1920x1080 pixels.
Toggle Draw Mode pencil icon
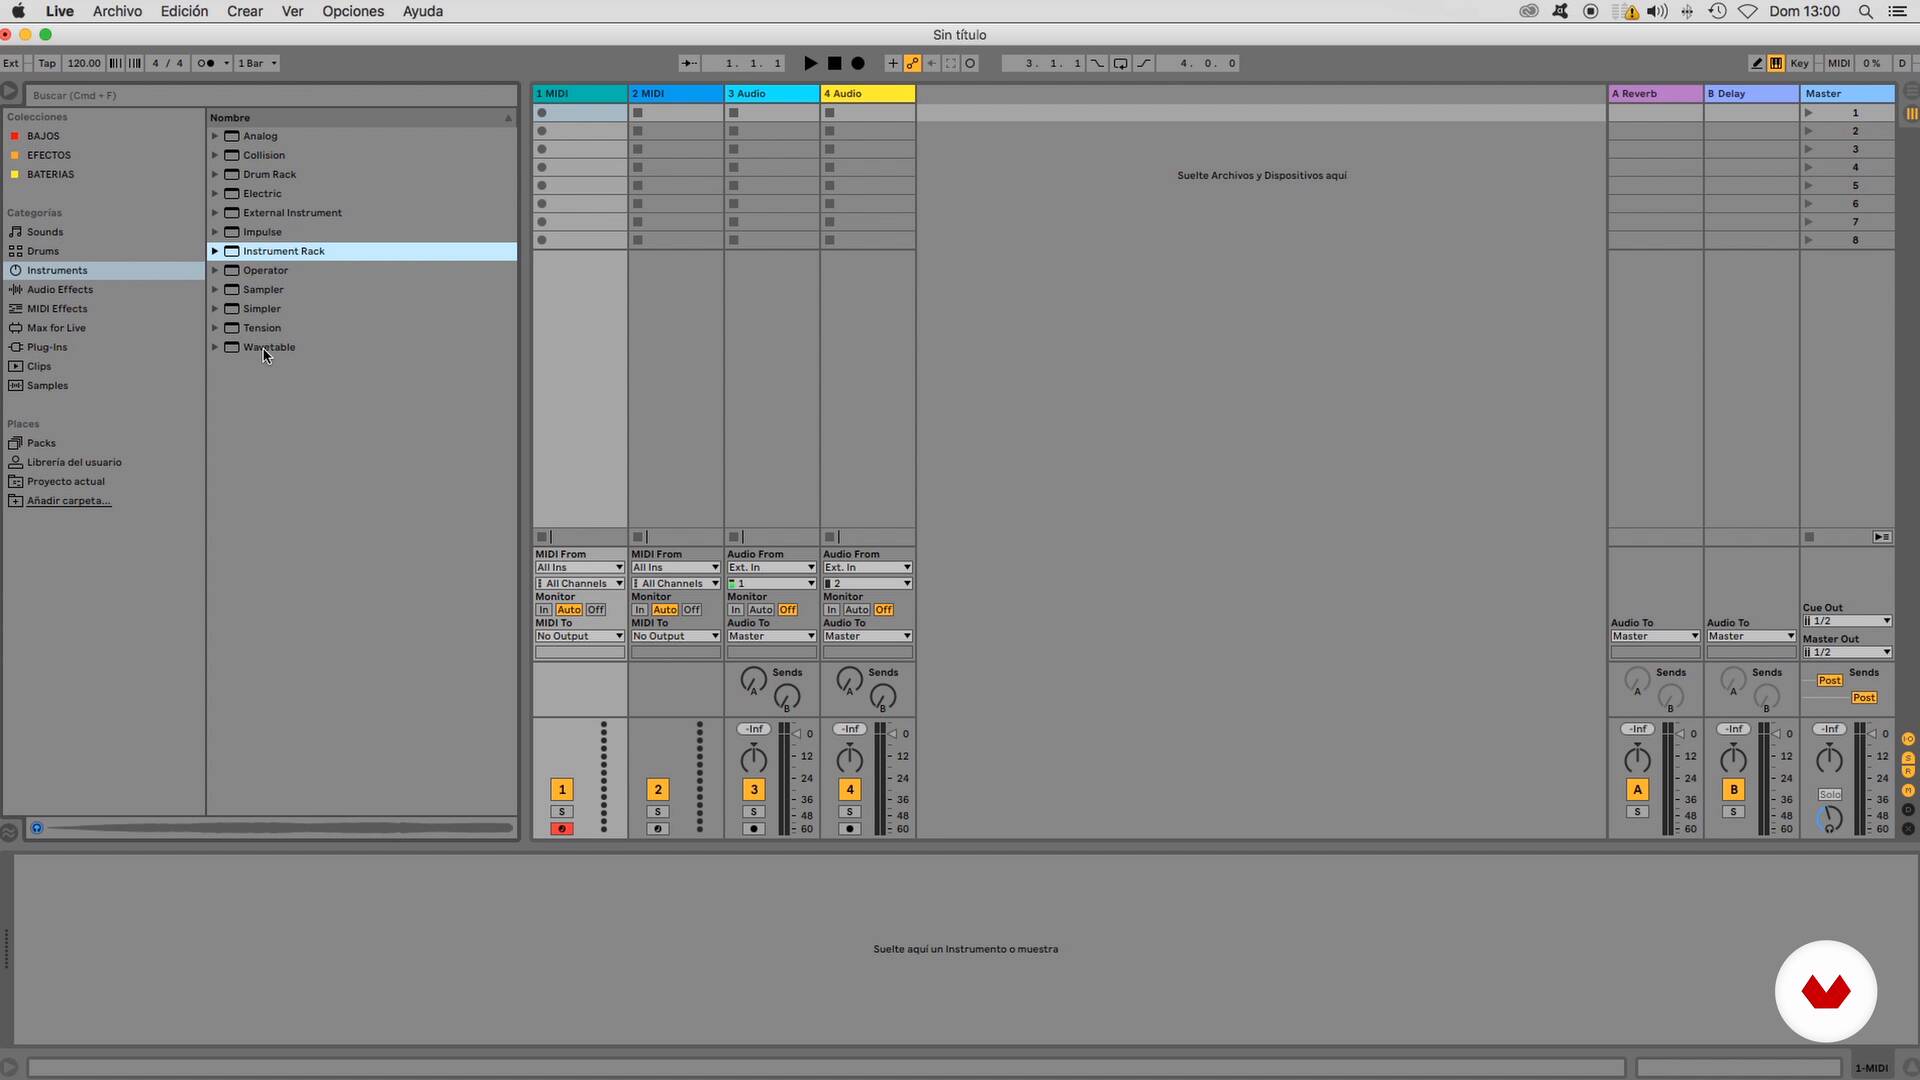[1756, 63]
